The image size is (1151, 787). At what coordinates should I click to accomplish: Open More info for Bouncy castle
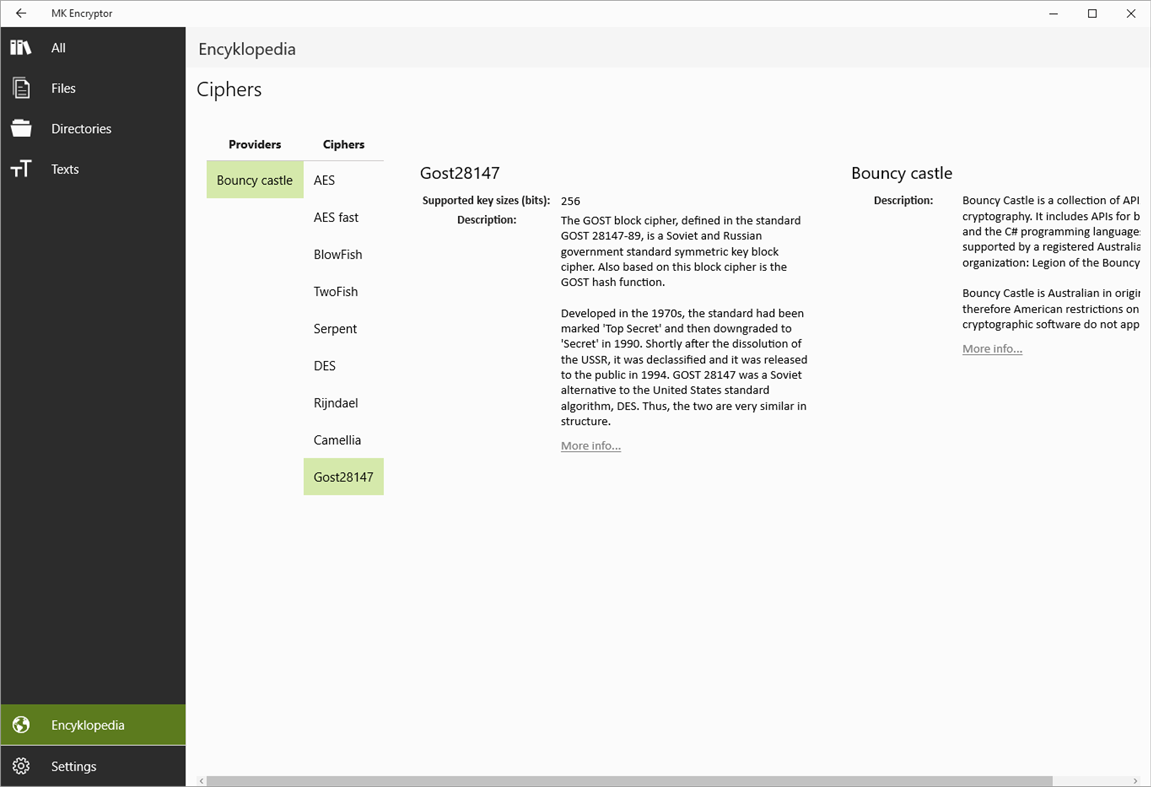(x=992, y=348)
